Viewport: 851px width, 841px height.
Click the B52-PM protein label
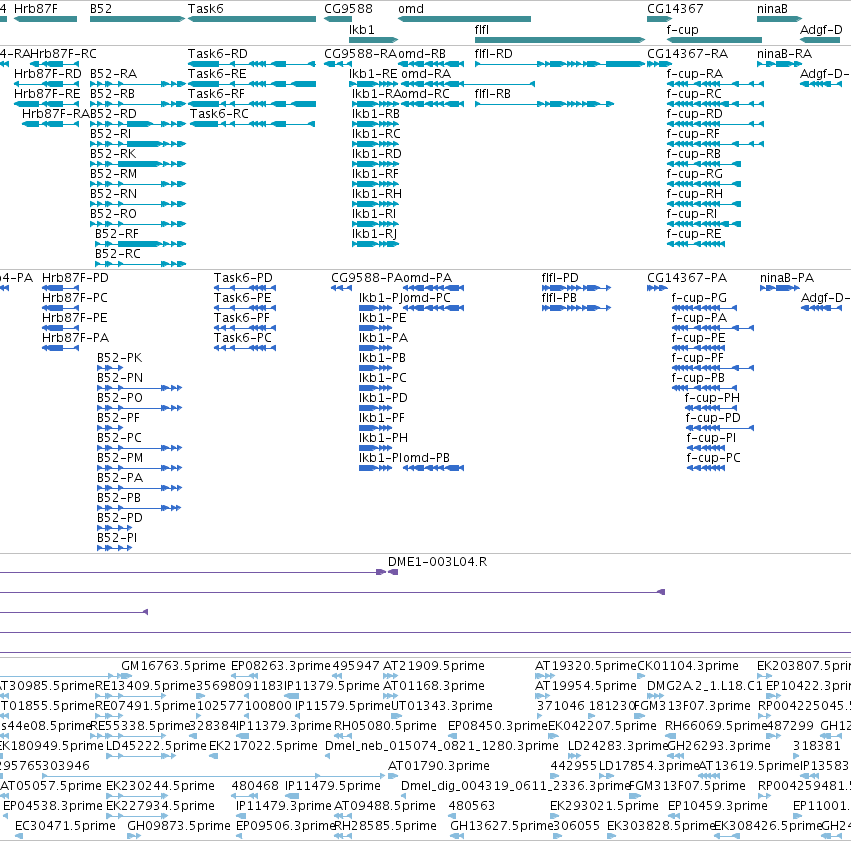point(120,458)
